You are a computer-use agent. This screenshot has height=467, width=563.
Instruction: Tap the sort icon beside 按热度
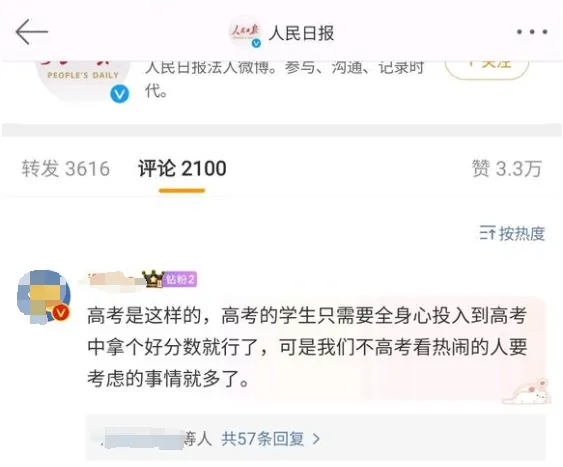488,233
